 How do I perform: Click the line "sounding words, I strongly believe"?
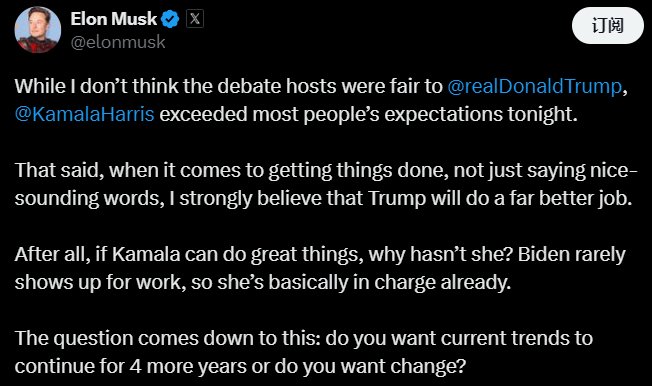[x=323, y=198]
